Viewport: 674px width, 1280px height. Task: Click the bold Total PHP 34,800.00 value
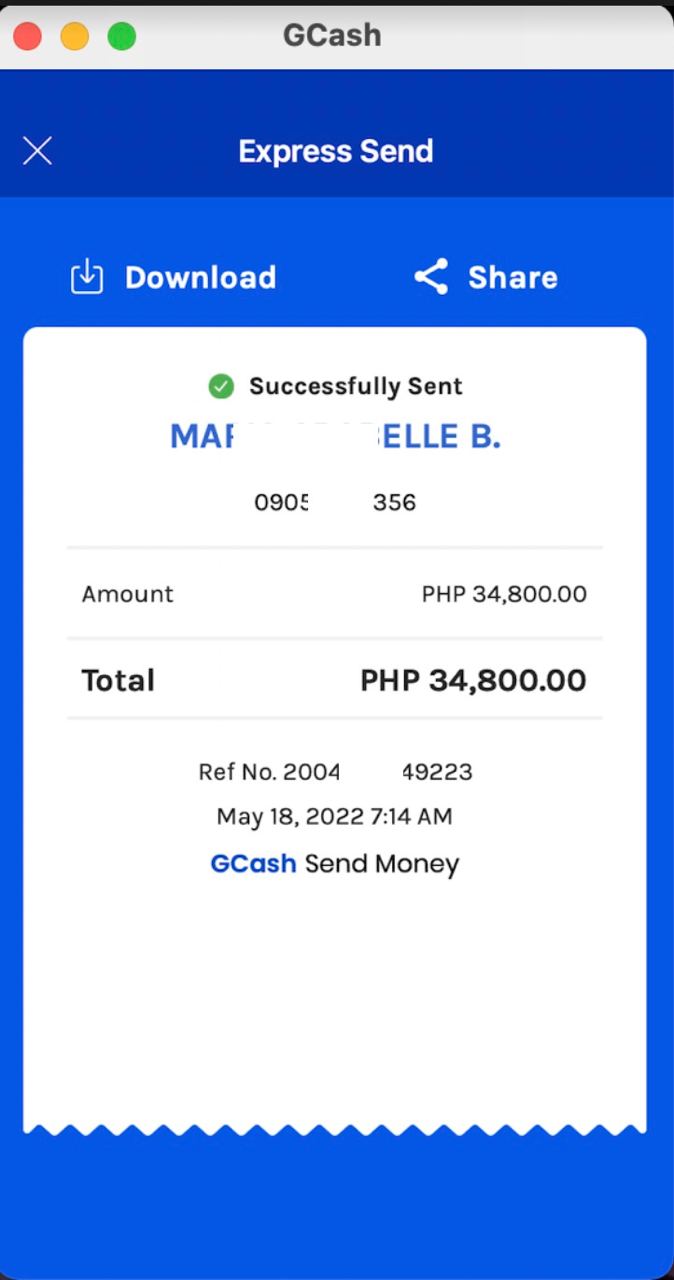tap(473, 681)
